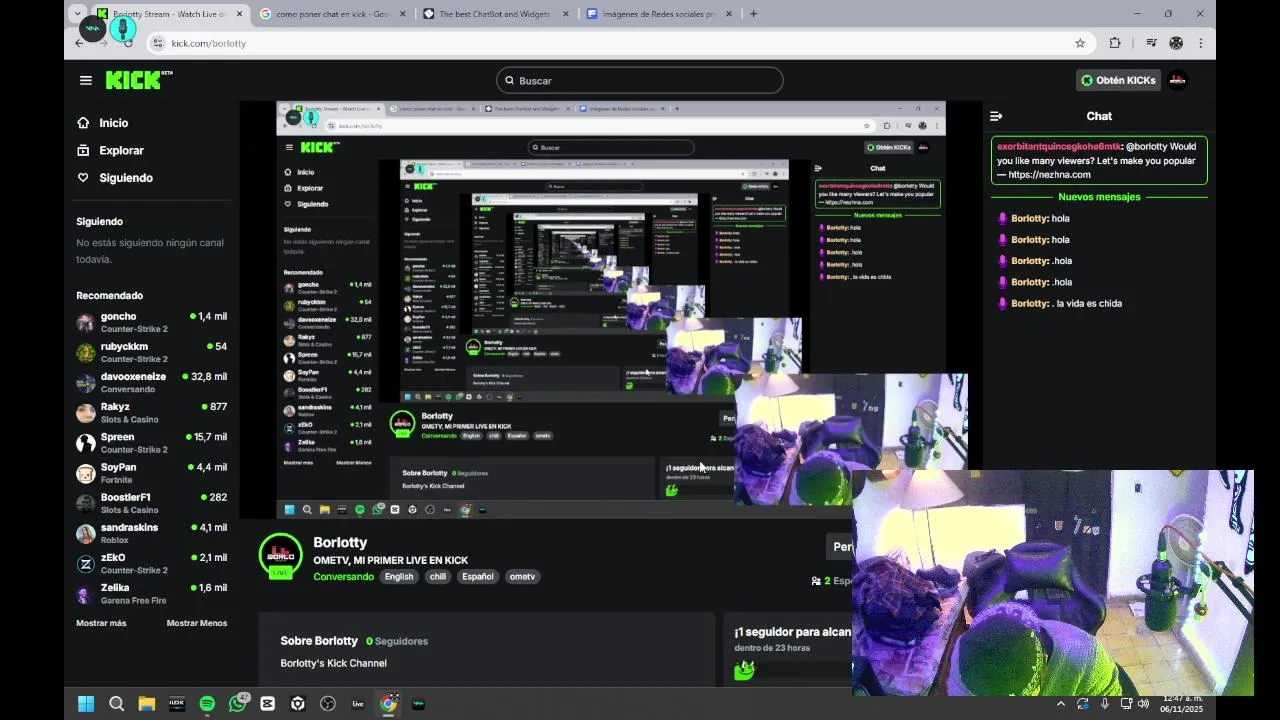This screenshot has width=1280, height=720.
Task: Open BoostlerF1 recommended channel
Action: 152,503
